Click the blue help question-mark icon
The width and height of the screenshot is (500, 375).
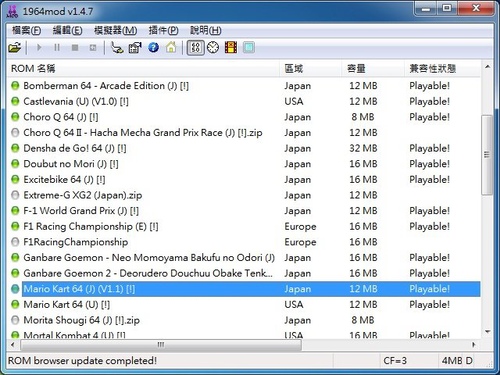[x=153, y=48]
